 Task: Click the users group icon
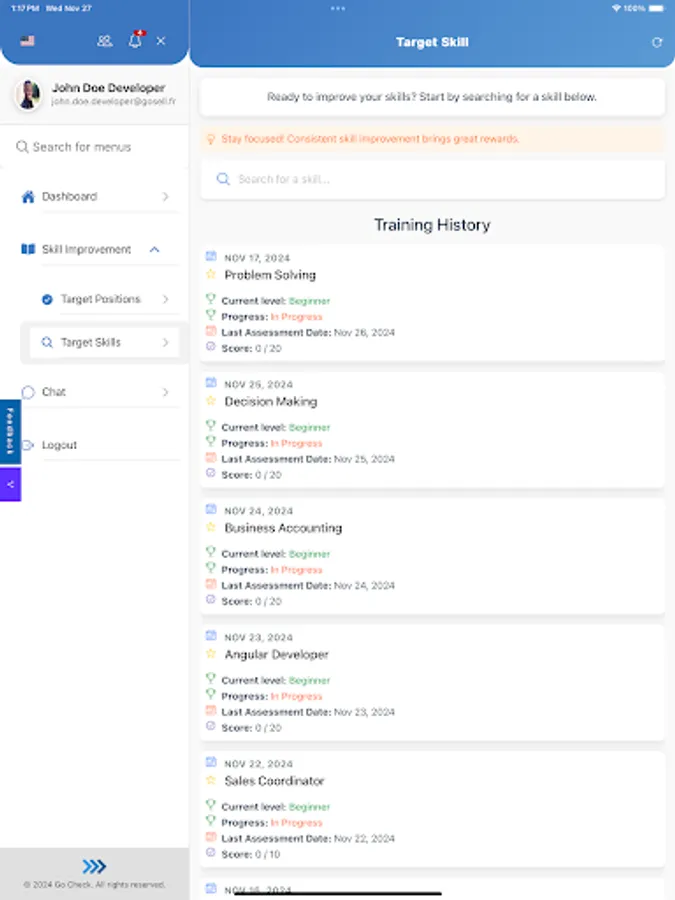click(104, 41)
